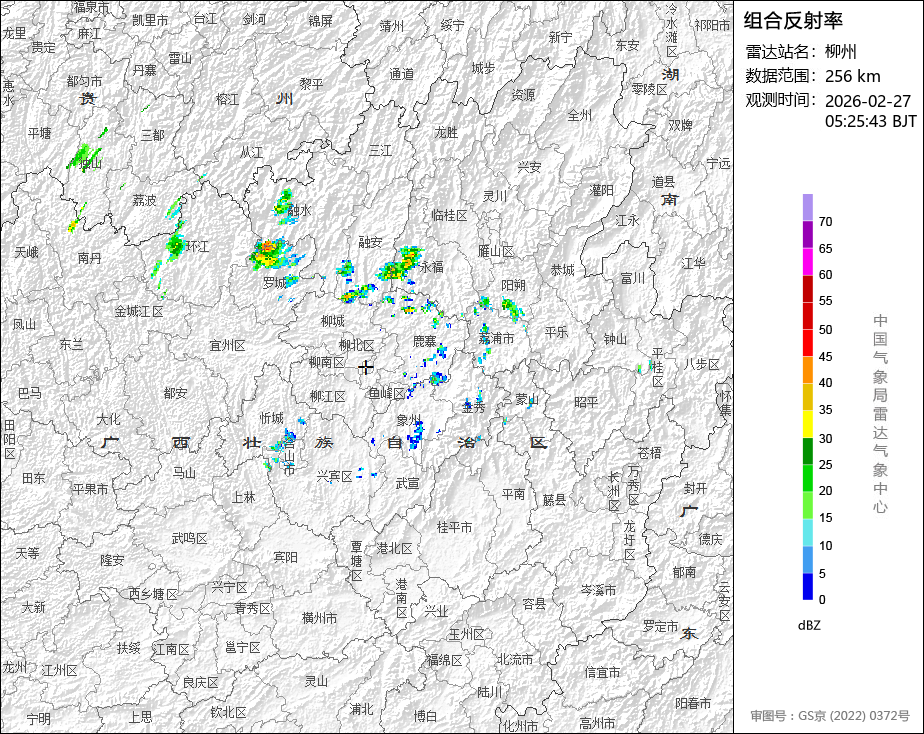The image size is (924, 734).
Task: Click the 武宣 county label
Action: click(x=407, y=483)
